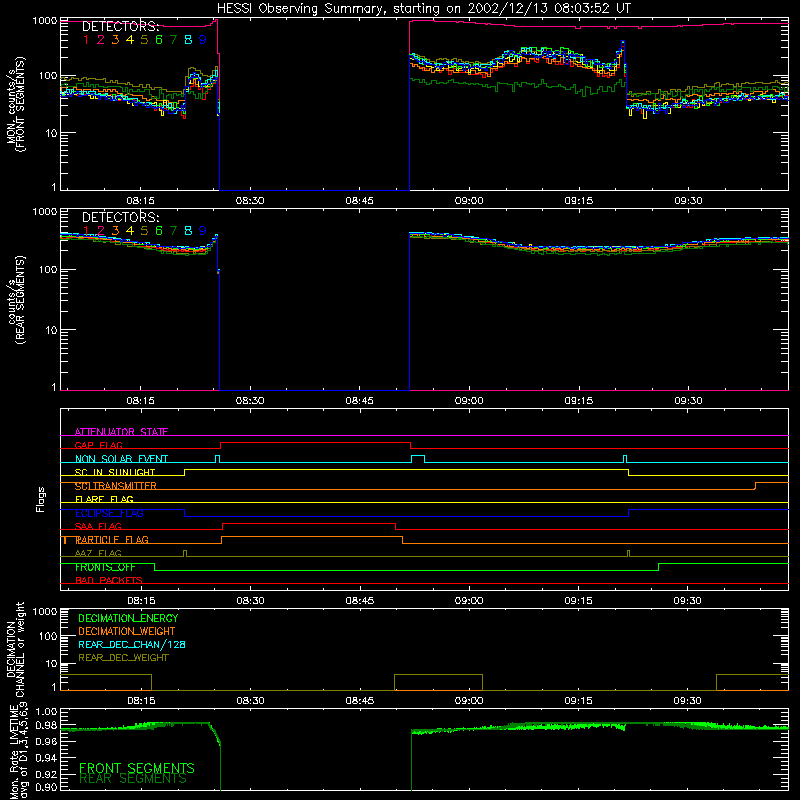
Task: Click the HESSI Observing Summary plot title
Action: pos(423,9)
